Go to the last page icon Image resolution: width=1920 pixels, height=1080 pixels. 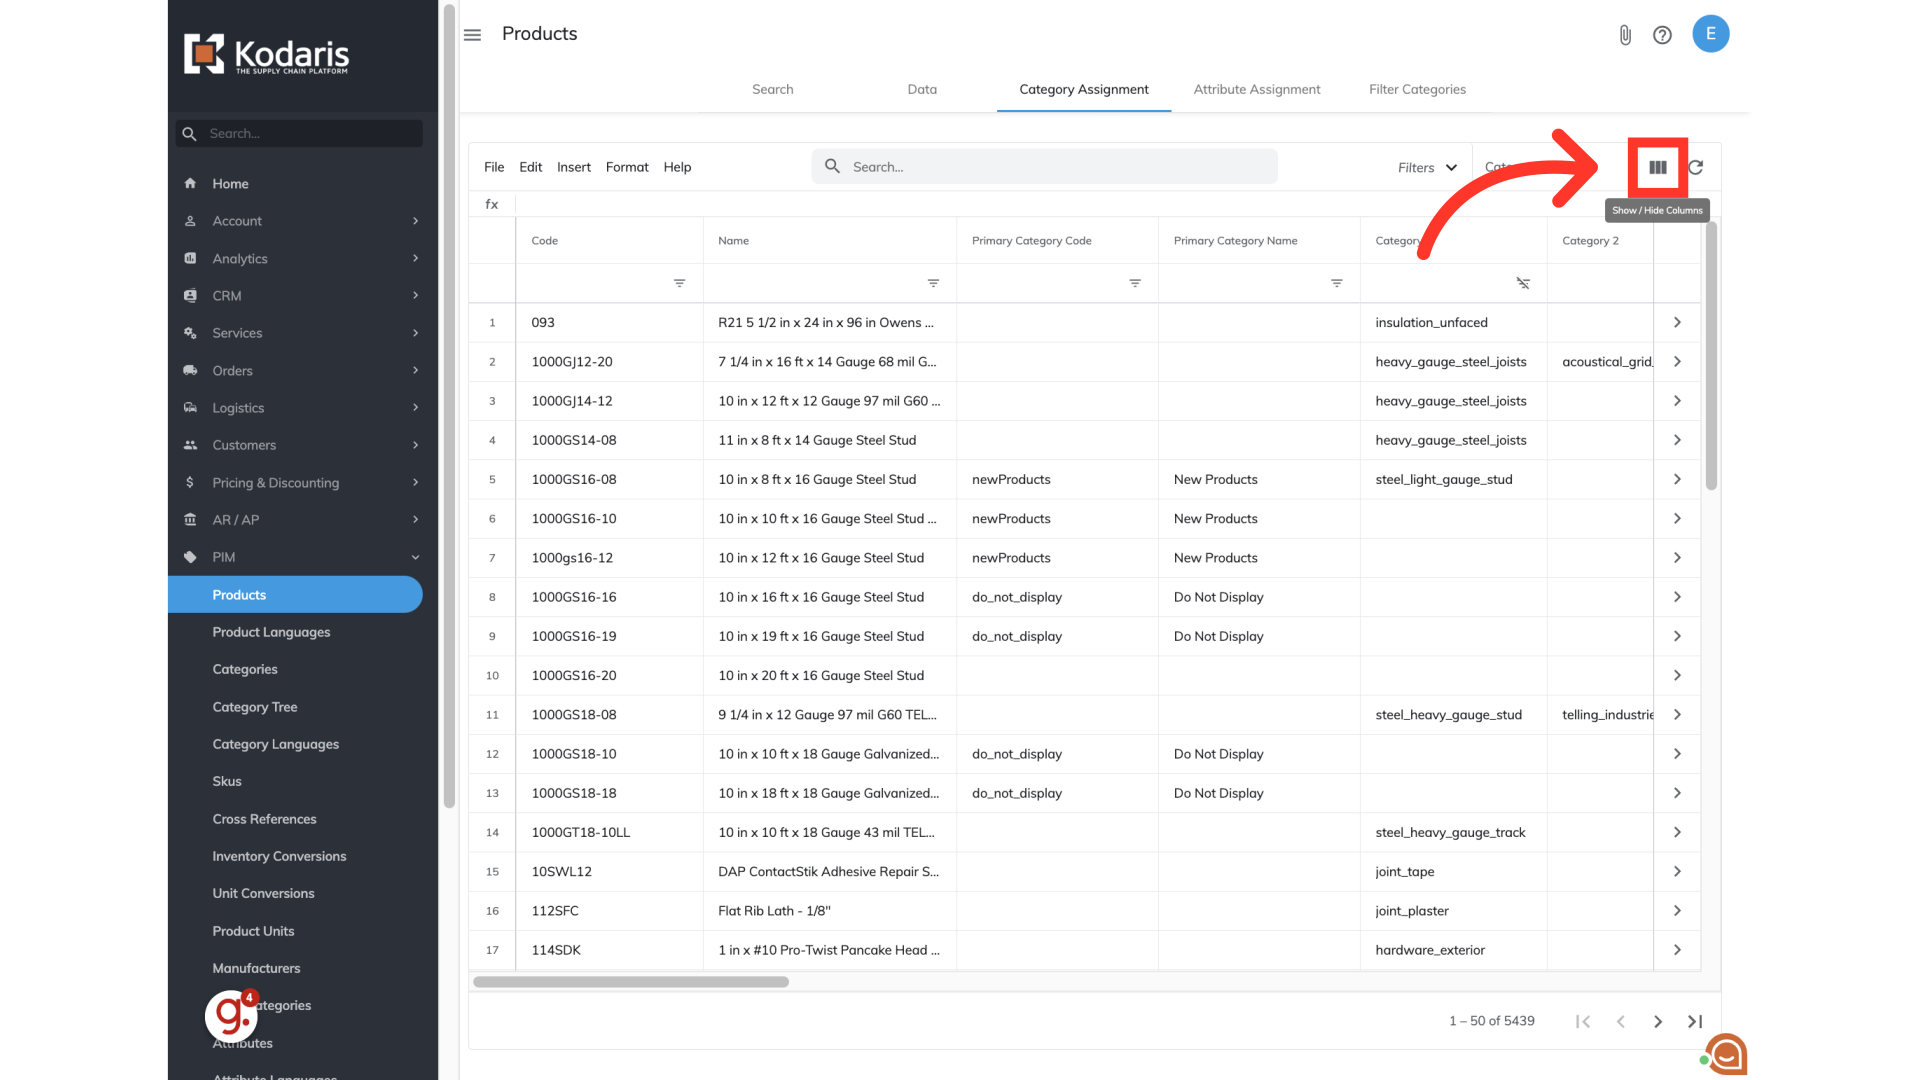[x=1695, y=1021]
